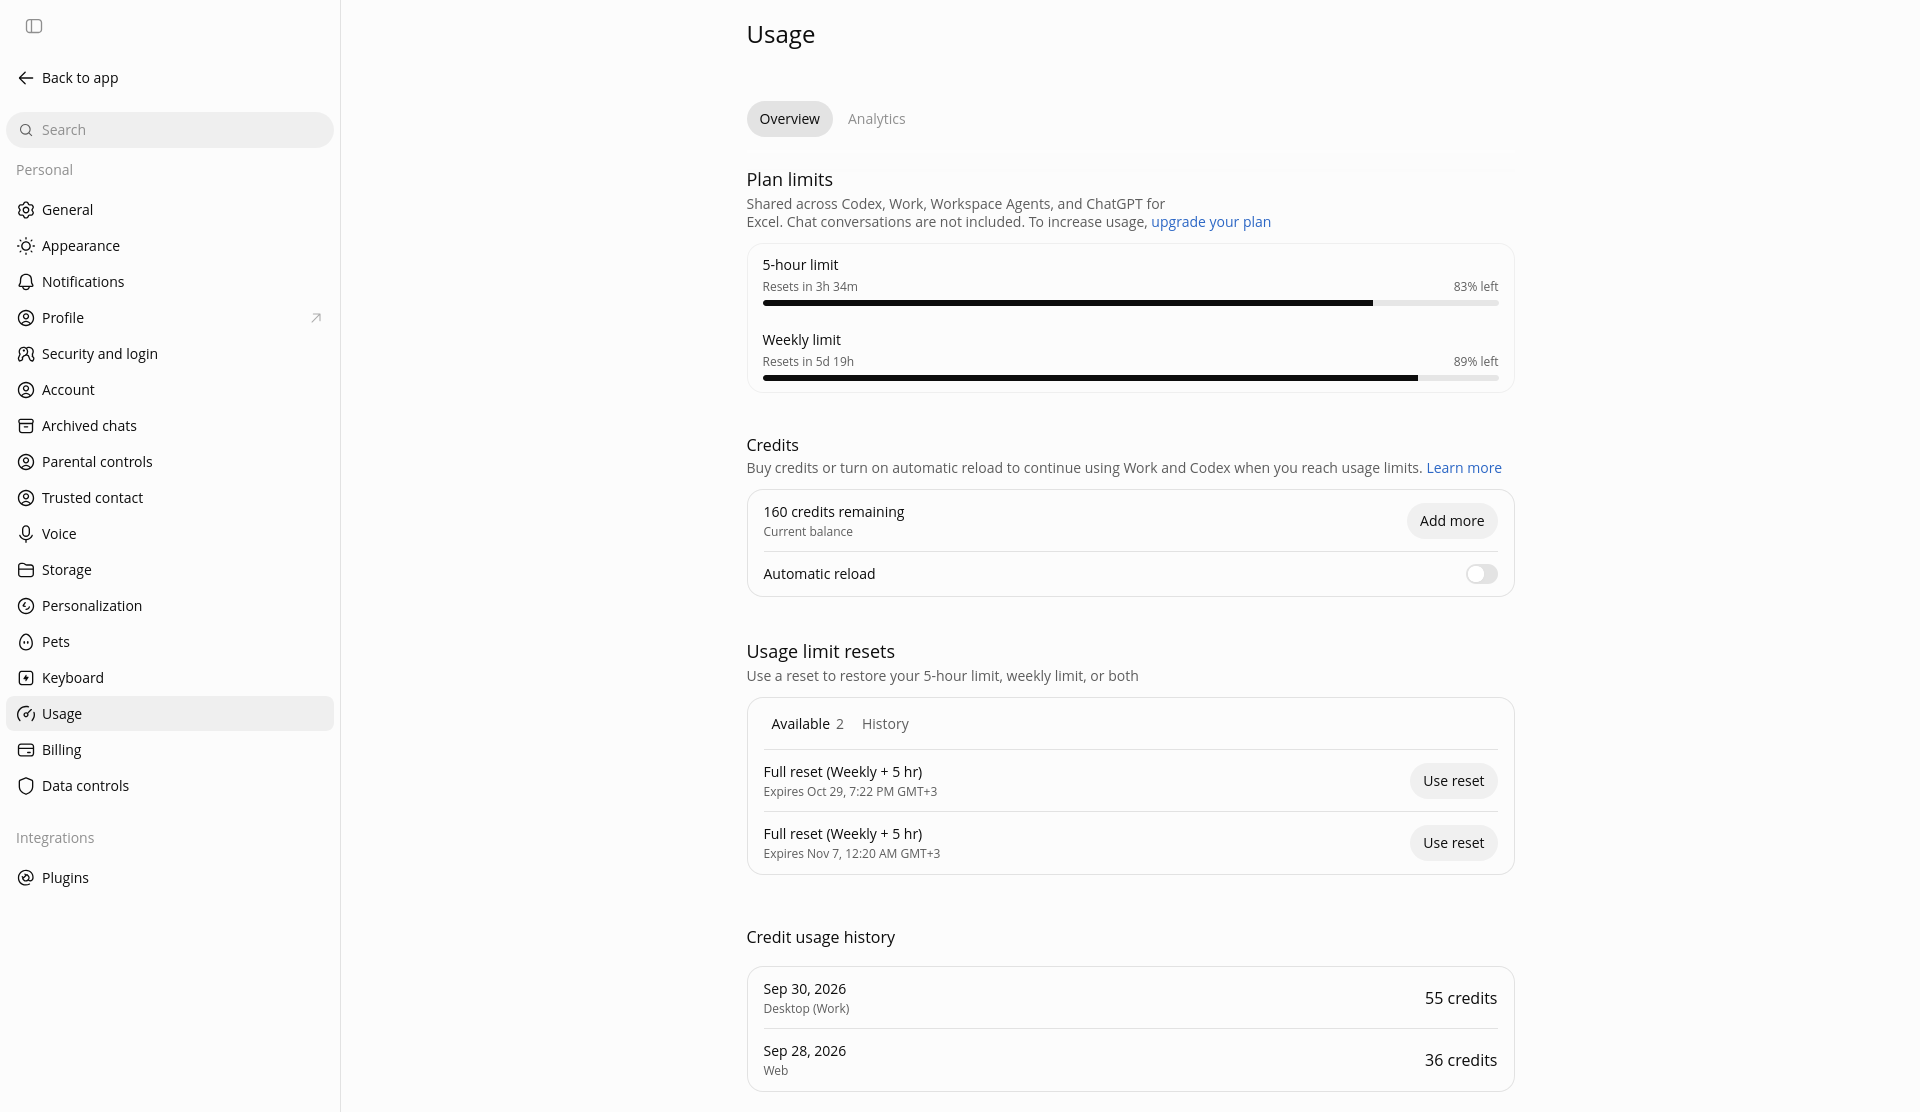This screenshot has width=1920, height=1113.
Task: Open the History tab in resets
Action: tap(885, 724)
